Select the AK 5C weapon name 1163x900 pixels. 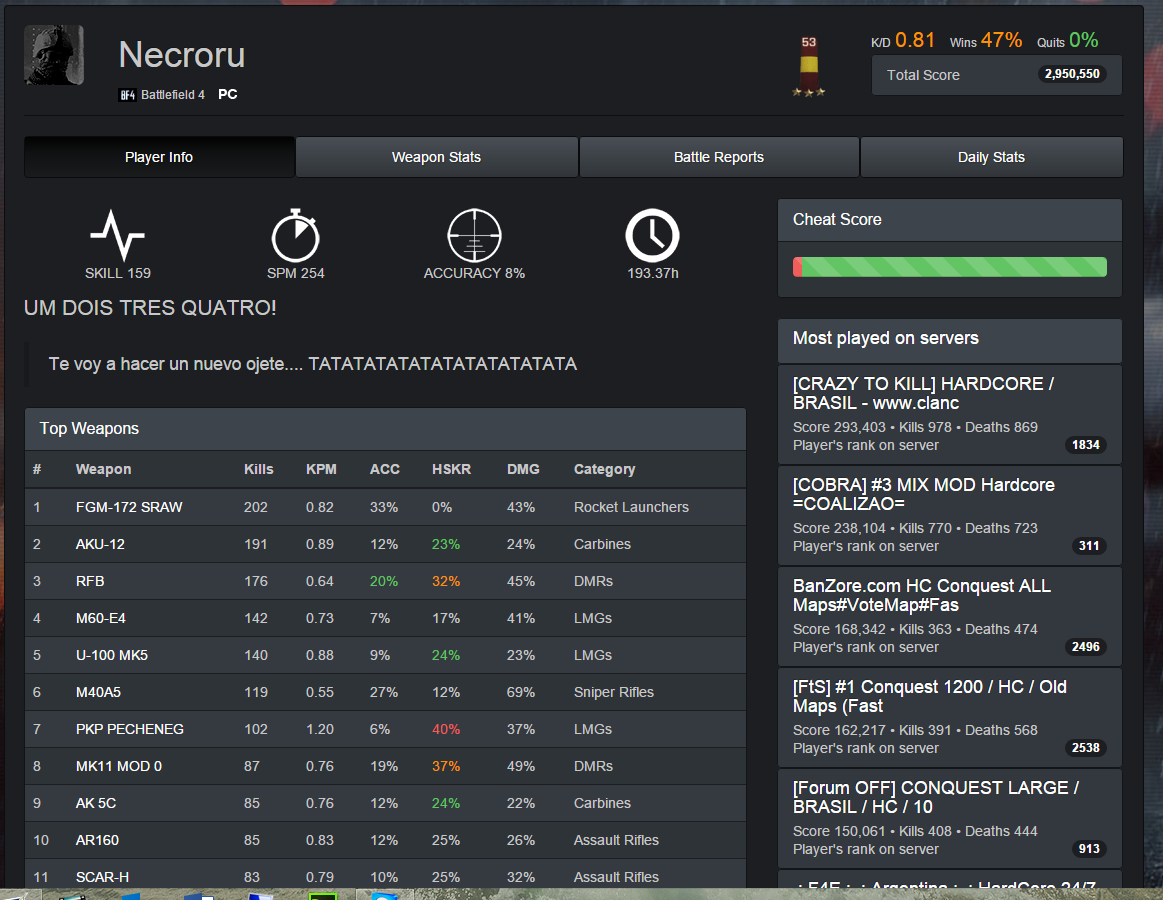click(x=96, y=803)
